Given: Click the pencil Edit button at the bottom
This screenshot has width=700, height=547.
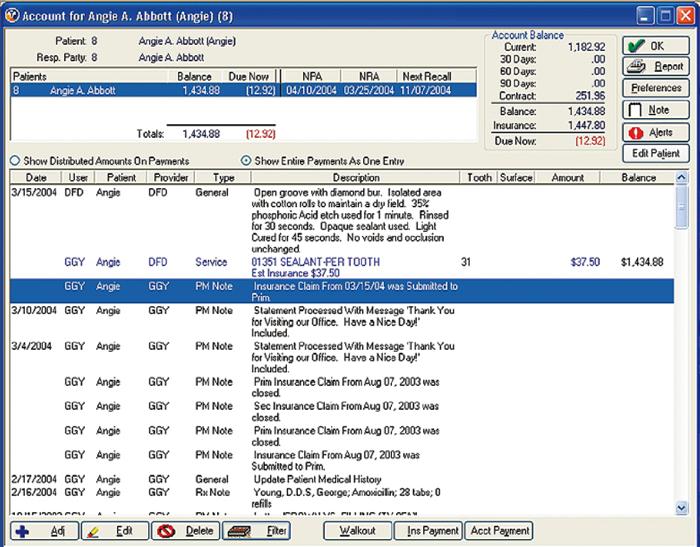Looking at the screenshot, I should tap(114, 530).
